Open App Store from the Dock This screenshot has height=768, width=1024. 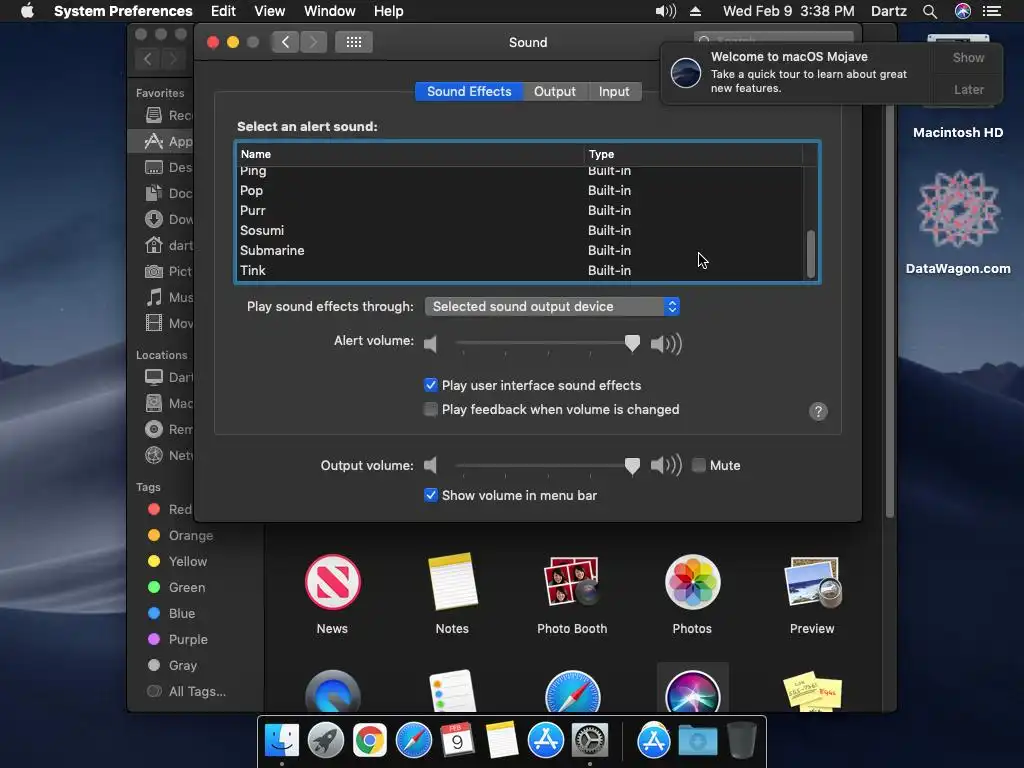pos(545,741)
